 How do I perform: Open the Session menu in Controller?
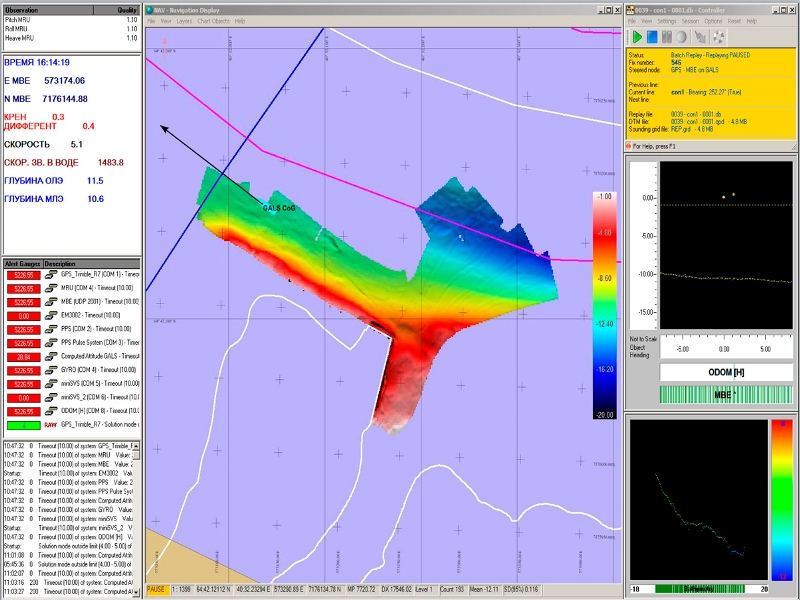[x=690, y=21]
